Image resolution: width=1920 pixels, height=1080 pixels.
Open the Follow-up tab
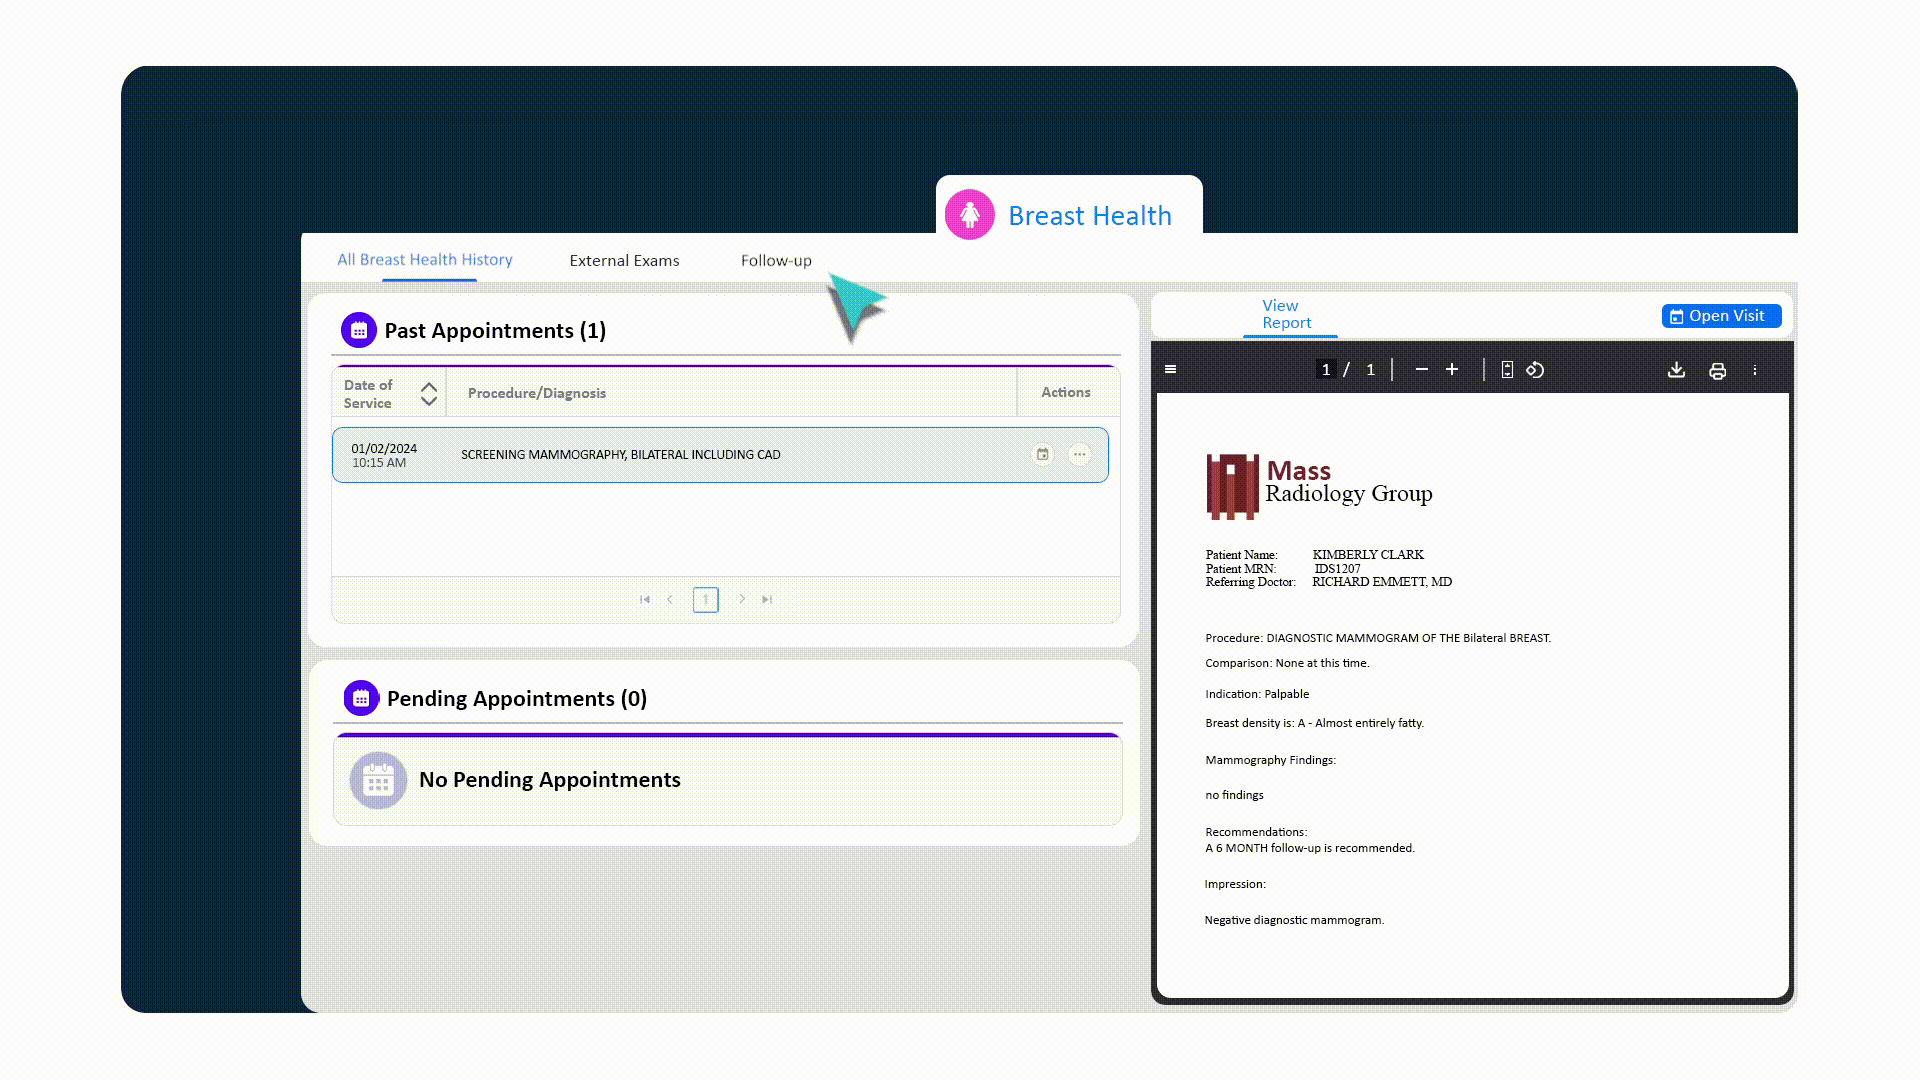coord(776,260)
